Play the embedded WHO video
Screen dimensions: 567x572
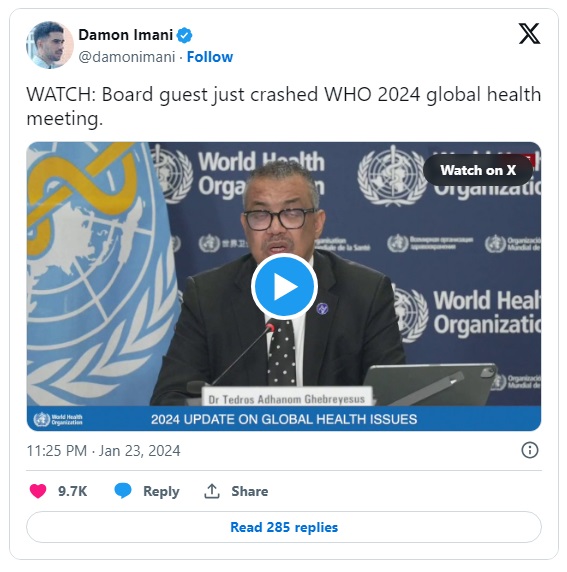pos(284,286)
